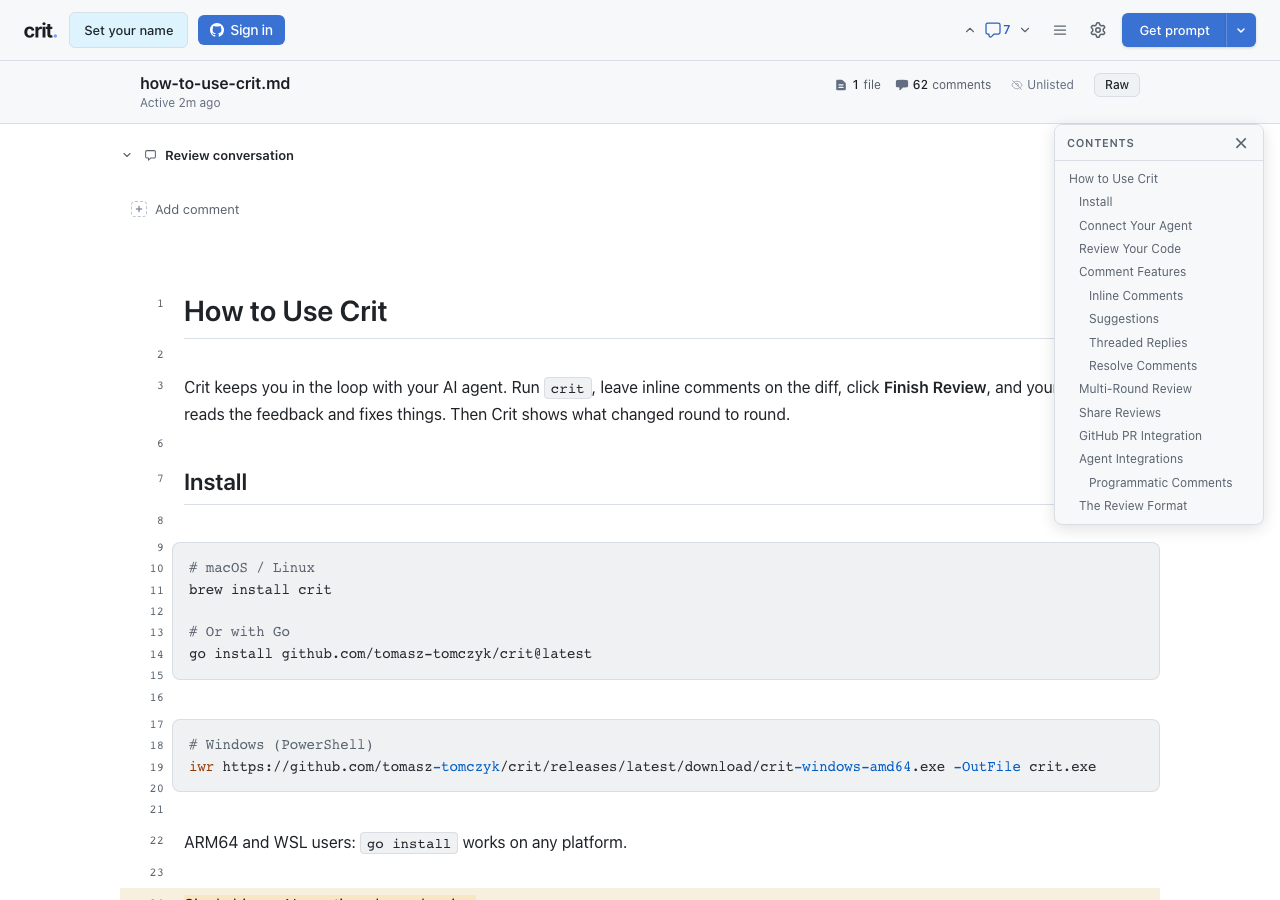The width and height of the screenshot is (1280, 900).
Task: Click the How to Use Crit document heading
Action: tap(285, 311)
